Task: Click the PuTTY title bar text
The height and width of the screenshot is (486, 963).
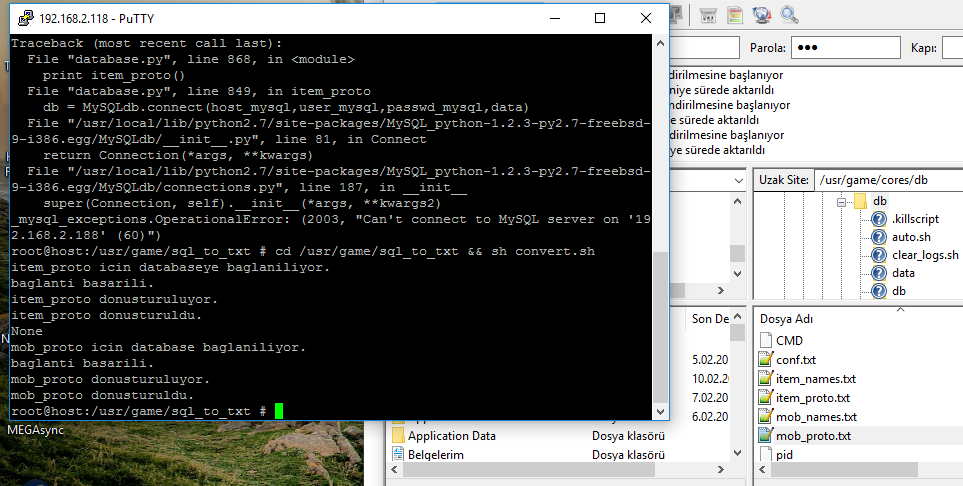Action: coord(96,18)
